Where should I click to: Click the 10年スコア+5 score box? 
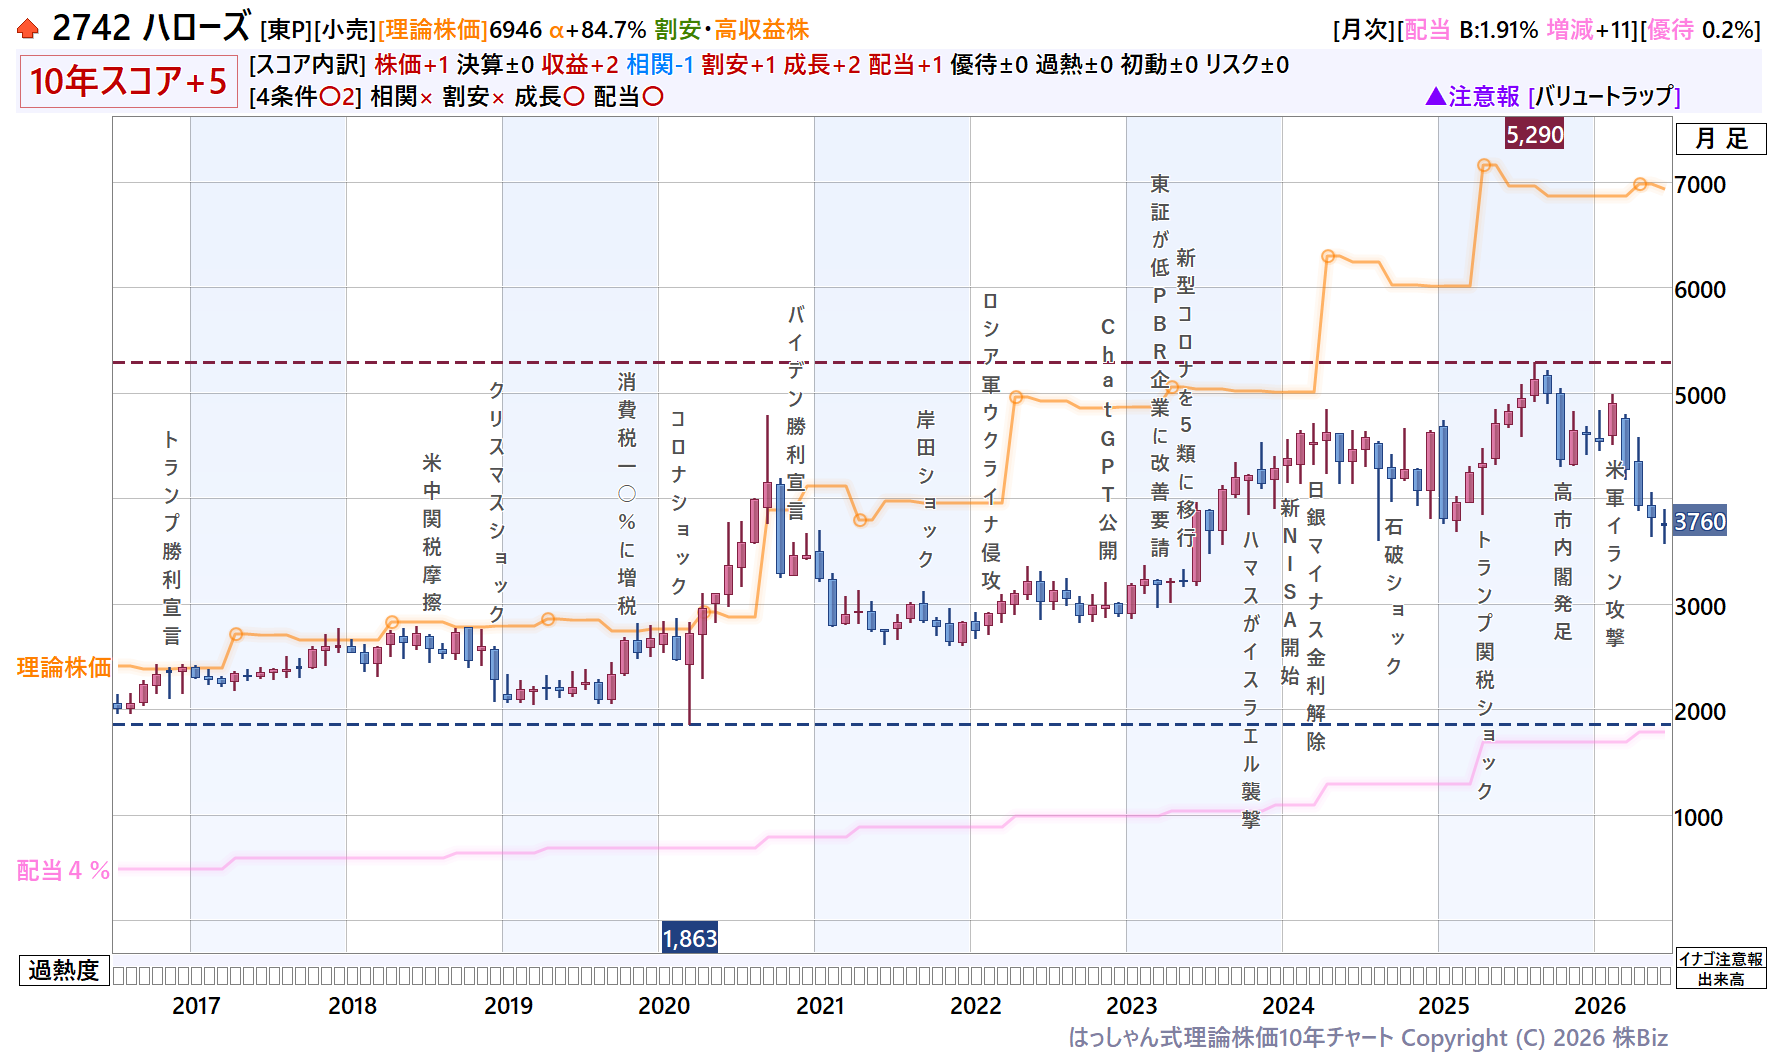(128, 81)
